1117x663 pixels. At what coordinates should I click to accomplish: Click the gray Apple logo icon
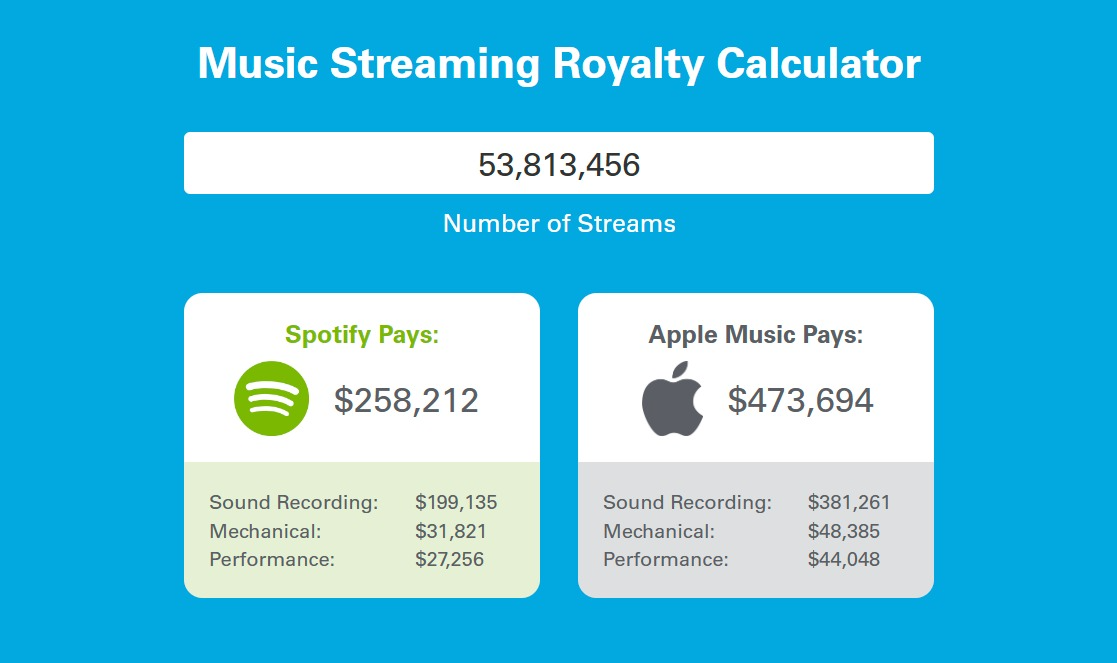(x=672, y=398)
